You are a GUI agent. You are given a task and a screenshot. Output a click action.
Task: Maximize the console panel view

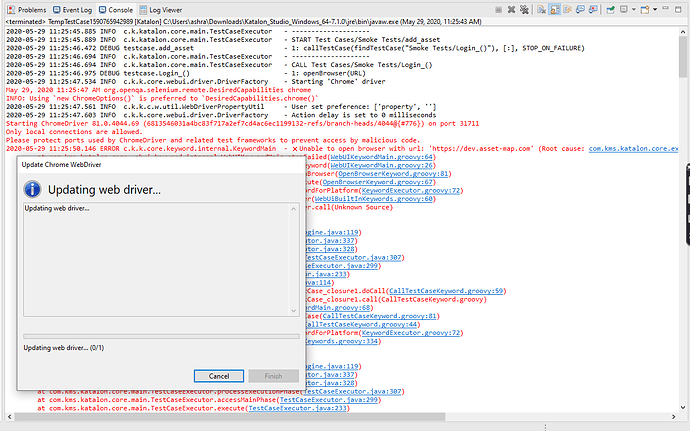[x=678, y=9]
